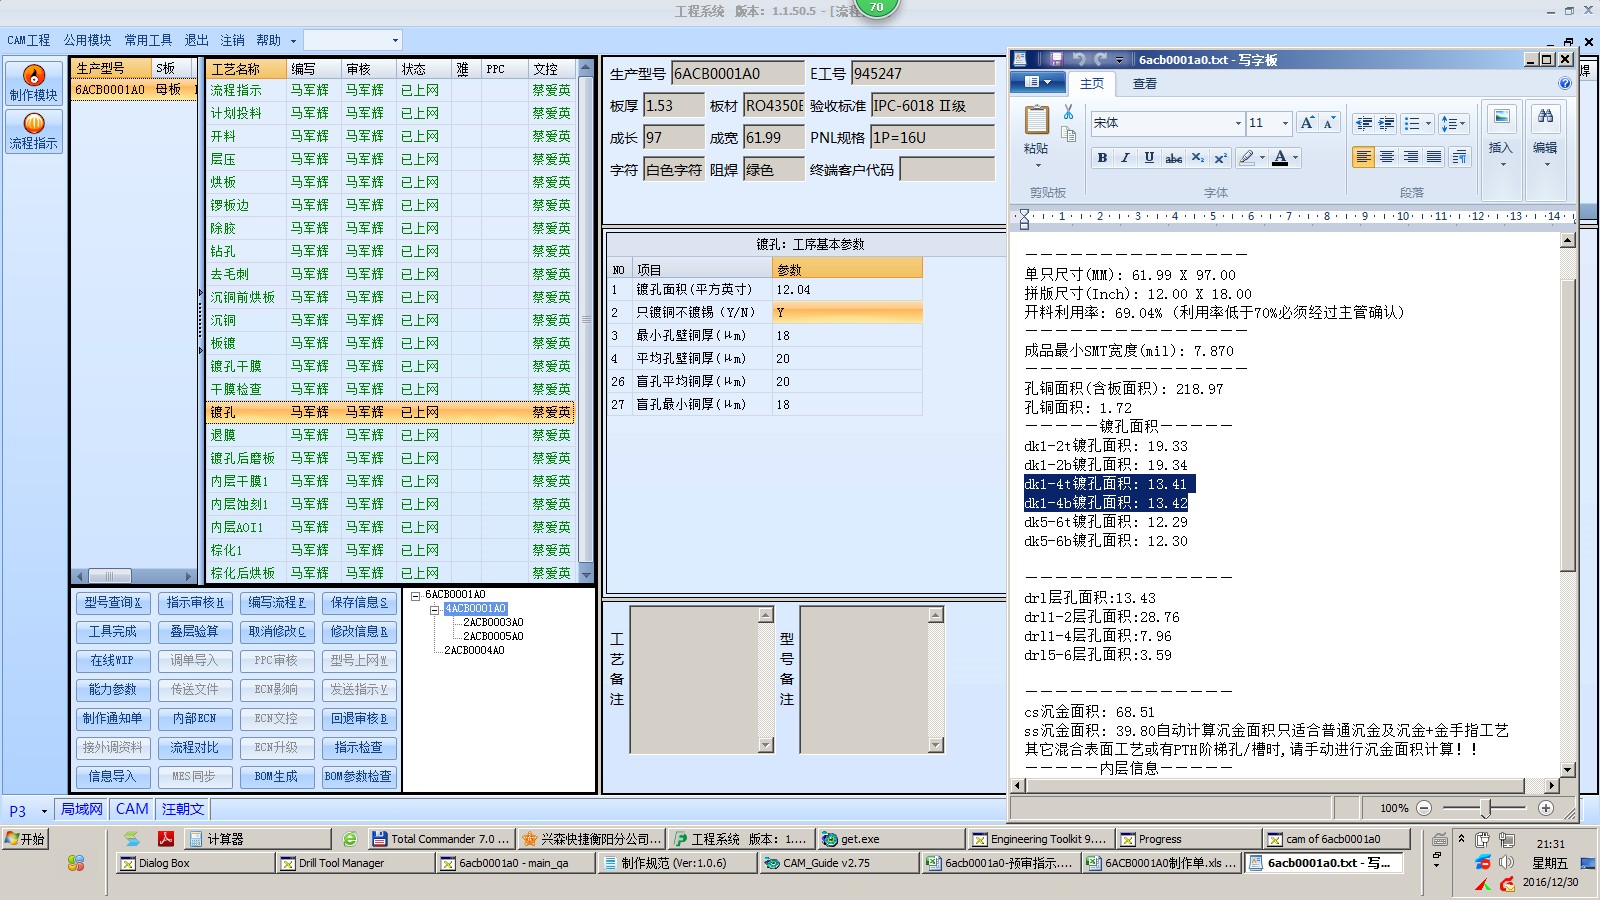This screenshot has width=1600, height=900.
Task: Open the CAM工程 menu
Action: [x=28, y=40]
